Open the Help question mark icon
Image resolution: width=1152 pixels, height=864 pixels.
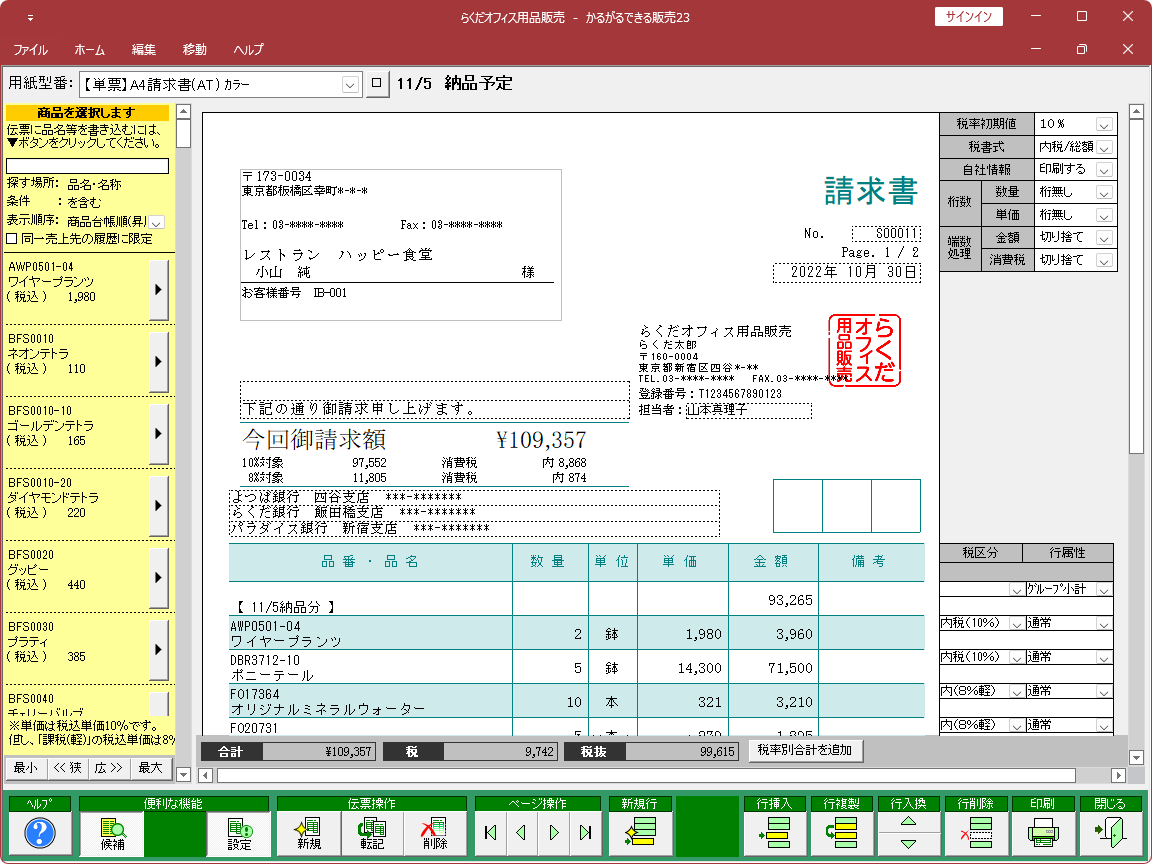pyautogui.click(x=40, y=833)
